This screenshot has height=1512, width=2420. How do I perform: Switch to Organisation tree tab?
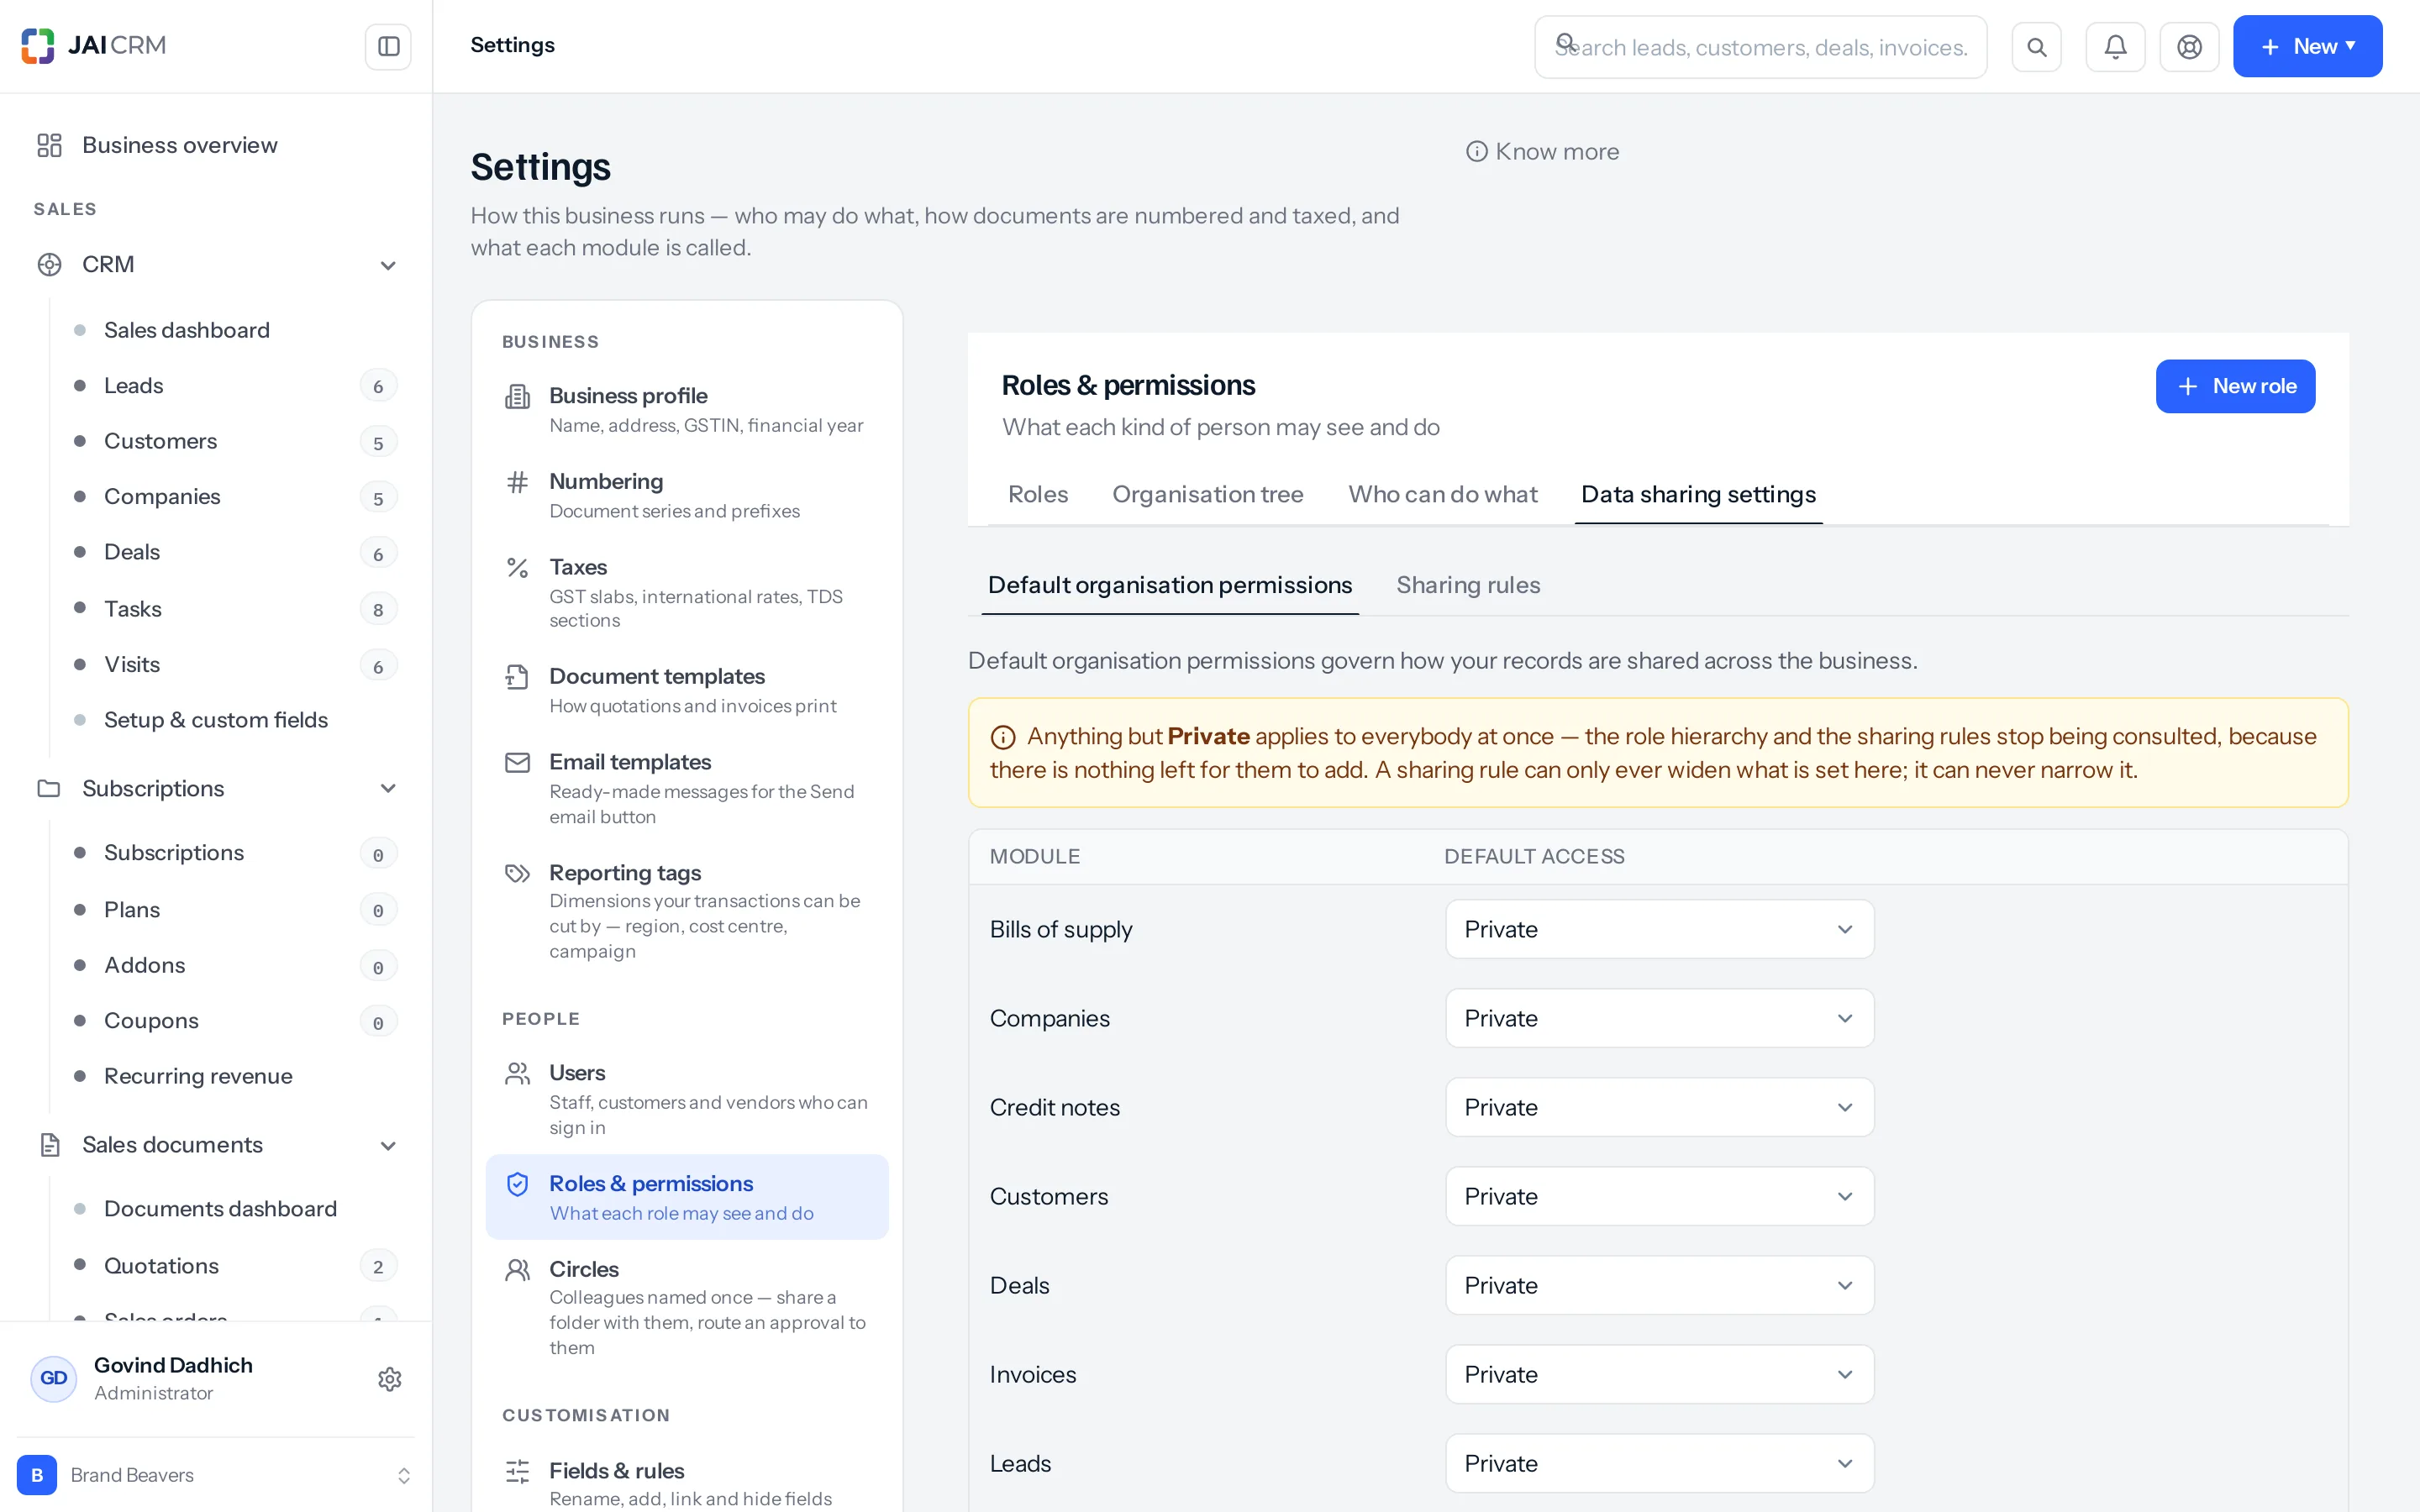pyautogui.click(x=1207, y=494)
